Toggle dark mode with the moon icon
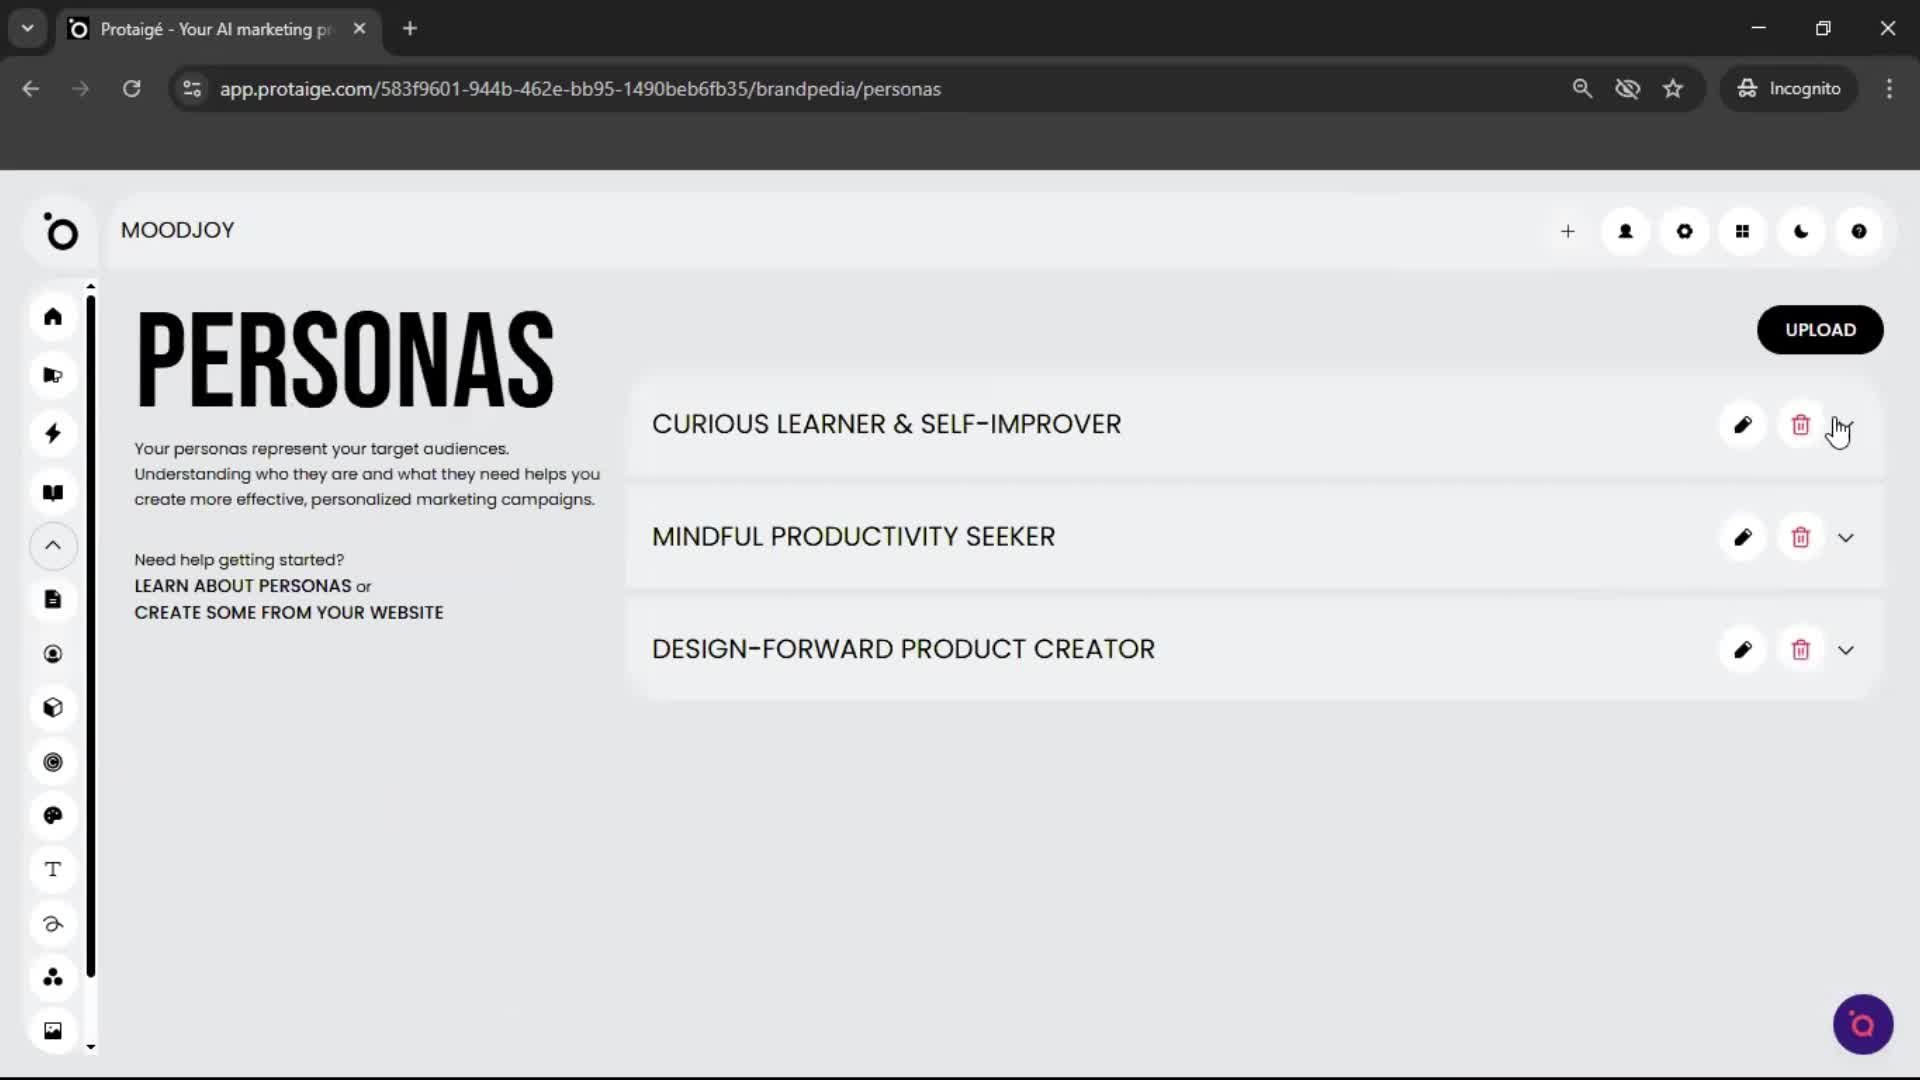This screenshot has width=1920, height=1080. 1800,231
